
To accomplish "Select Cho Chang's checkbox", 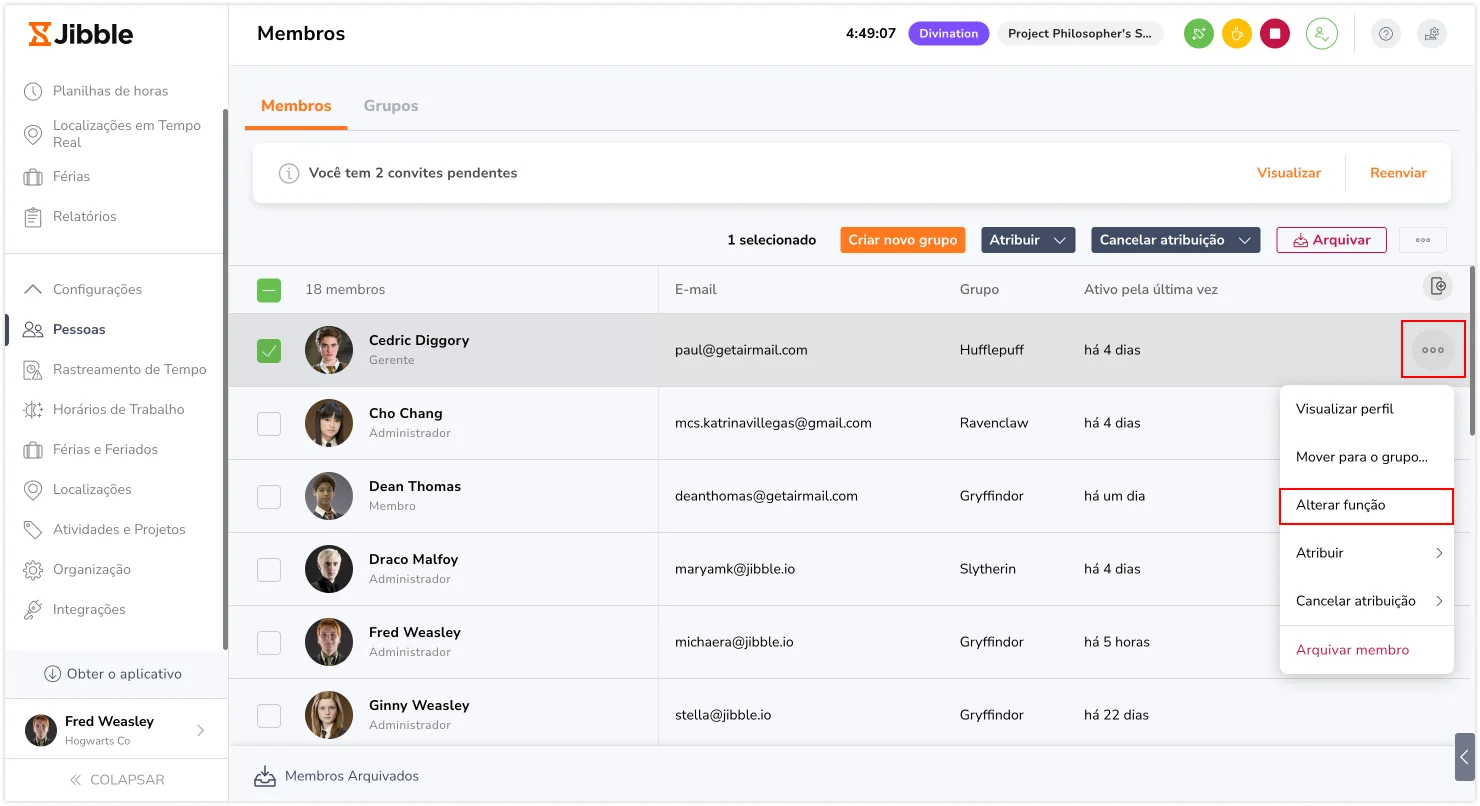I will [269, 424].
